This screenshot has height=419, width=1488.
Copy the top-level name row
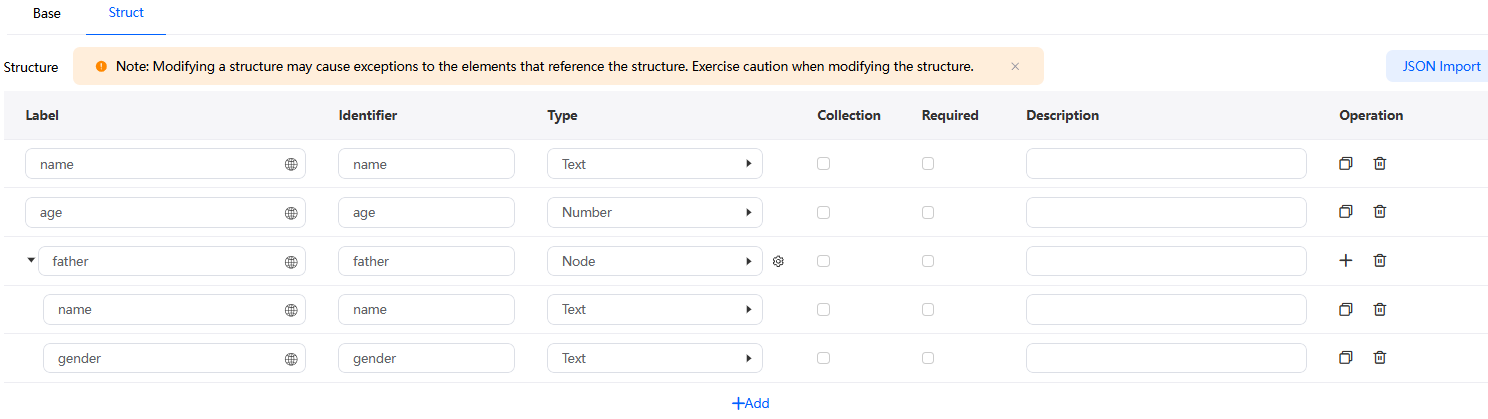click(x=1346, y=163)
